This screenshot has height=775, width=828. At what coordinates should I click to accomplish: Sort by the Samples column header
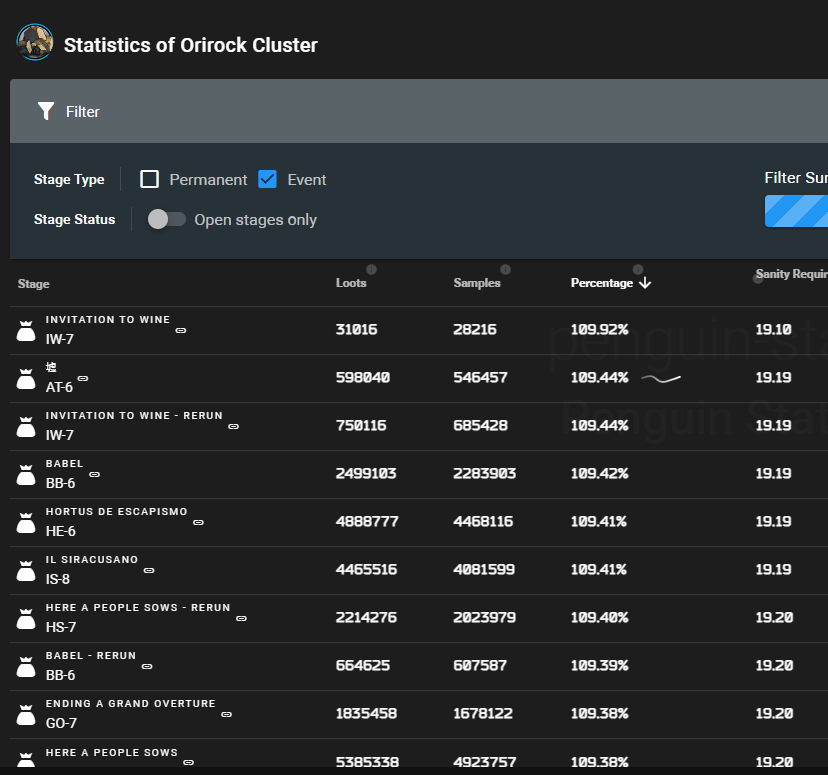point(477,283)
